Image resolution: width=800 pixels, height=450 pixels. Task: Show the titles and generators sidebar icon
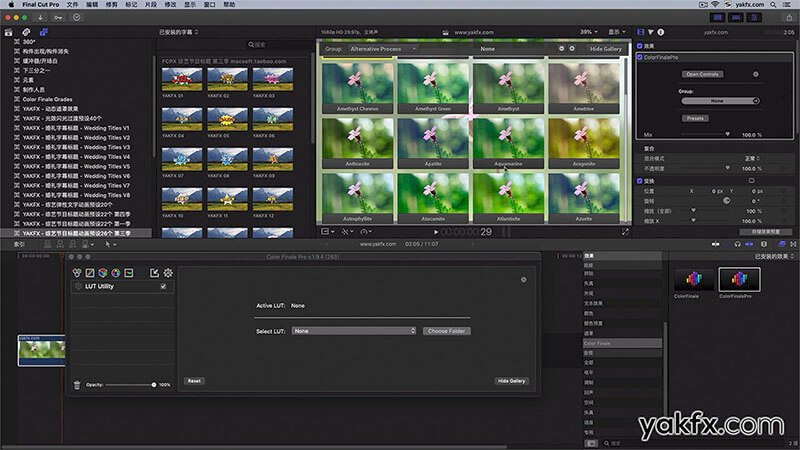pyautogui.click(x=44, y=32)
